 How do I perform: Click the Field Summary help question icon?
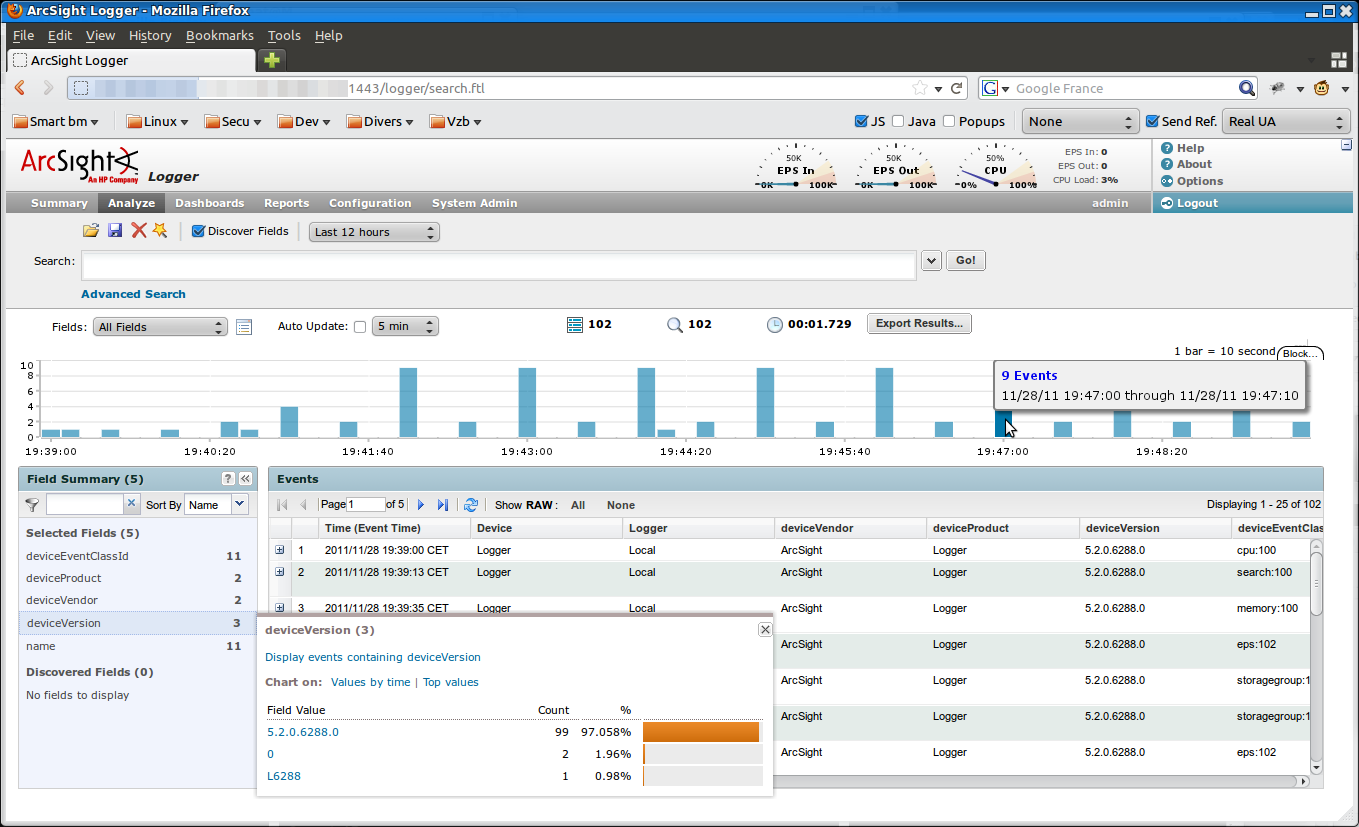228,479
